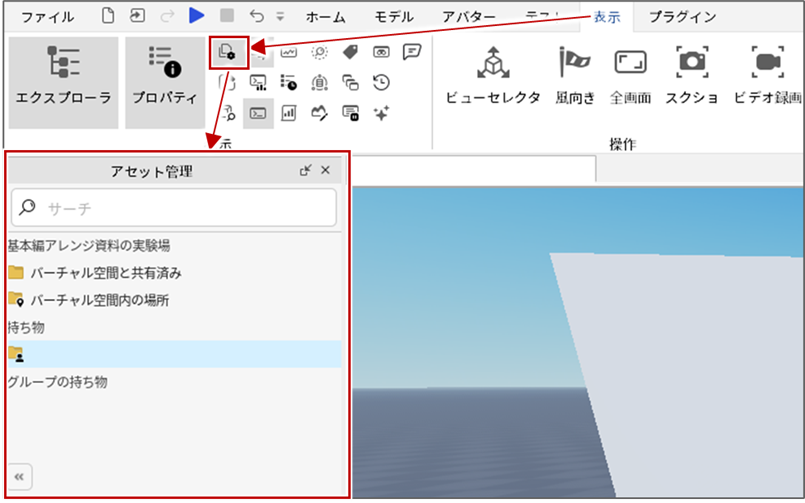Viewport: 805px width, 503px height.
Task: Click the VR goggles icon
Action: (x=381, y=52)
